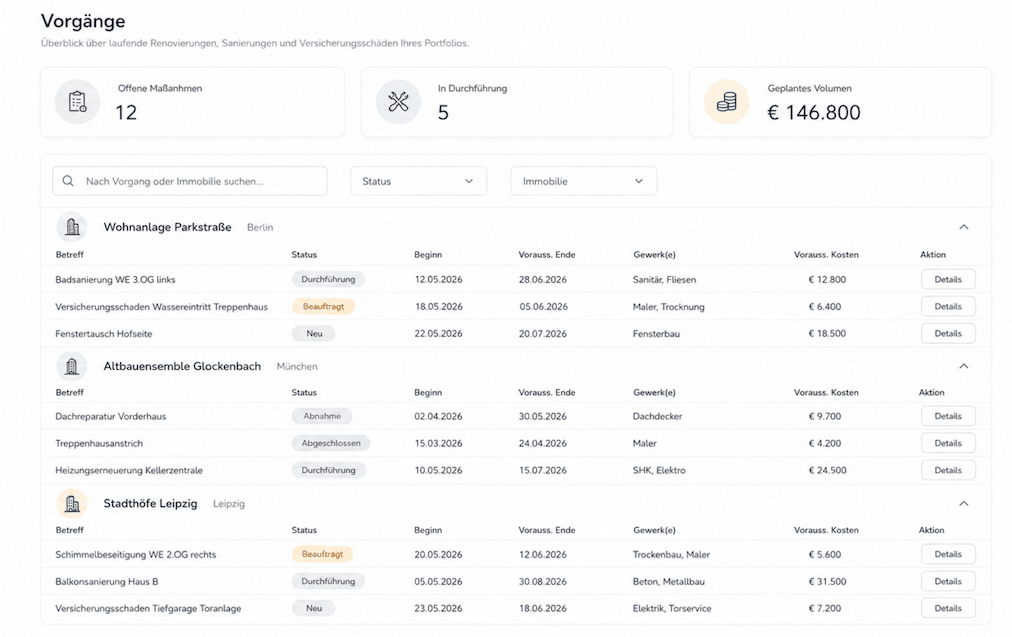Click the coins icon in Geplantes Volumen card

(727, 102)
